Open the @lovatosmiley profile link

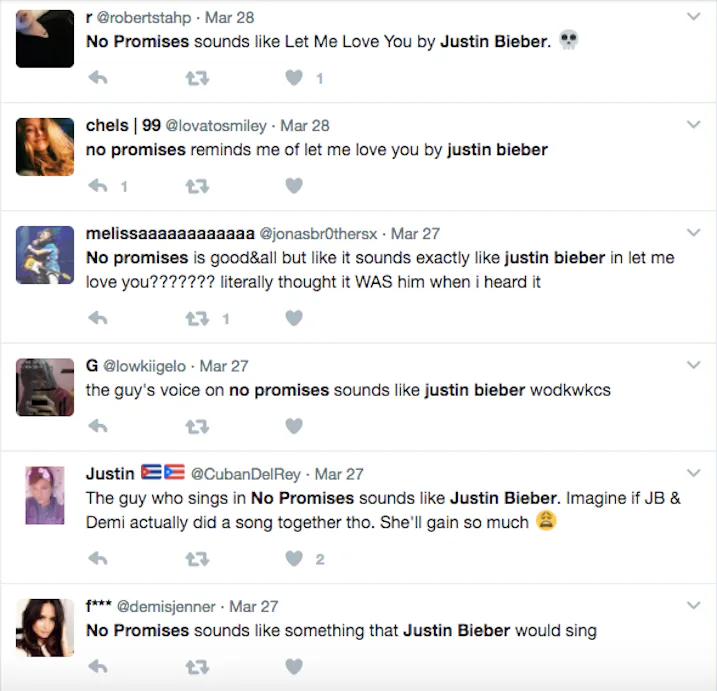coord(216,126)
